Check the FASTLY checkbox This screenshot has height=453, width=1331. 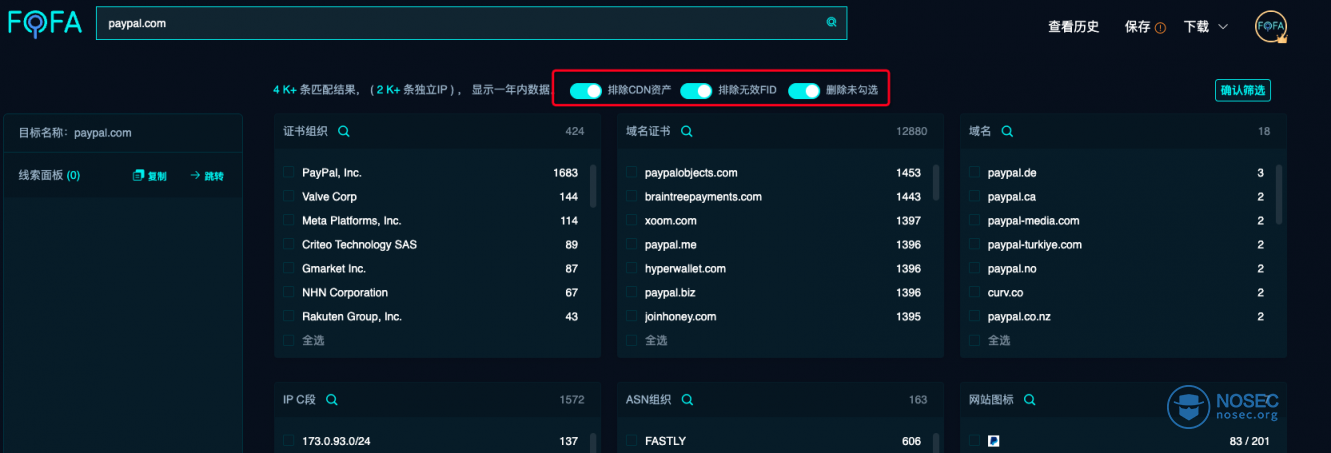(632, 441)
